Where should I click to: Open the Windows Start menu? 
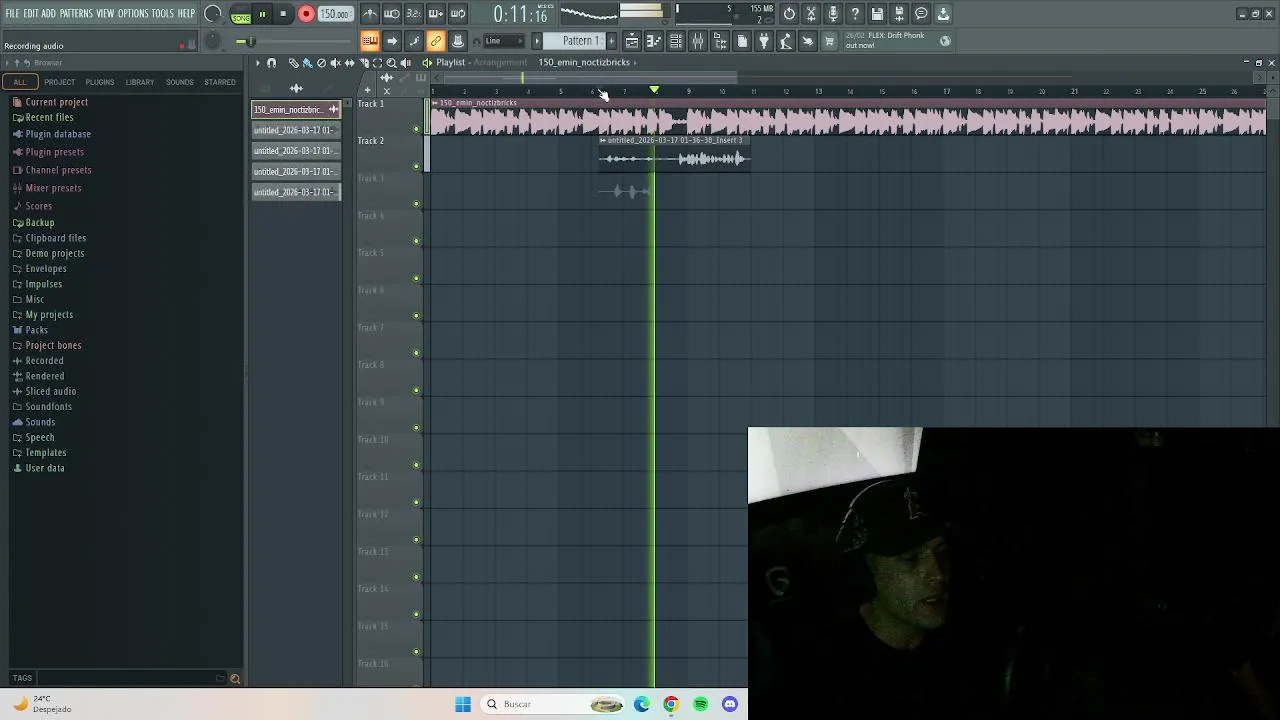click(x=463, y=704)
